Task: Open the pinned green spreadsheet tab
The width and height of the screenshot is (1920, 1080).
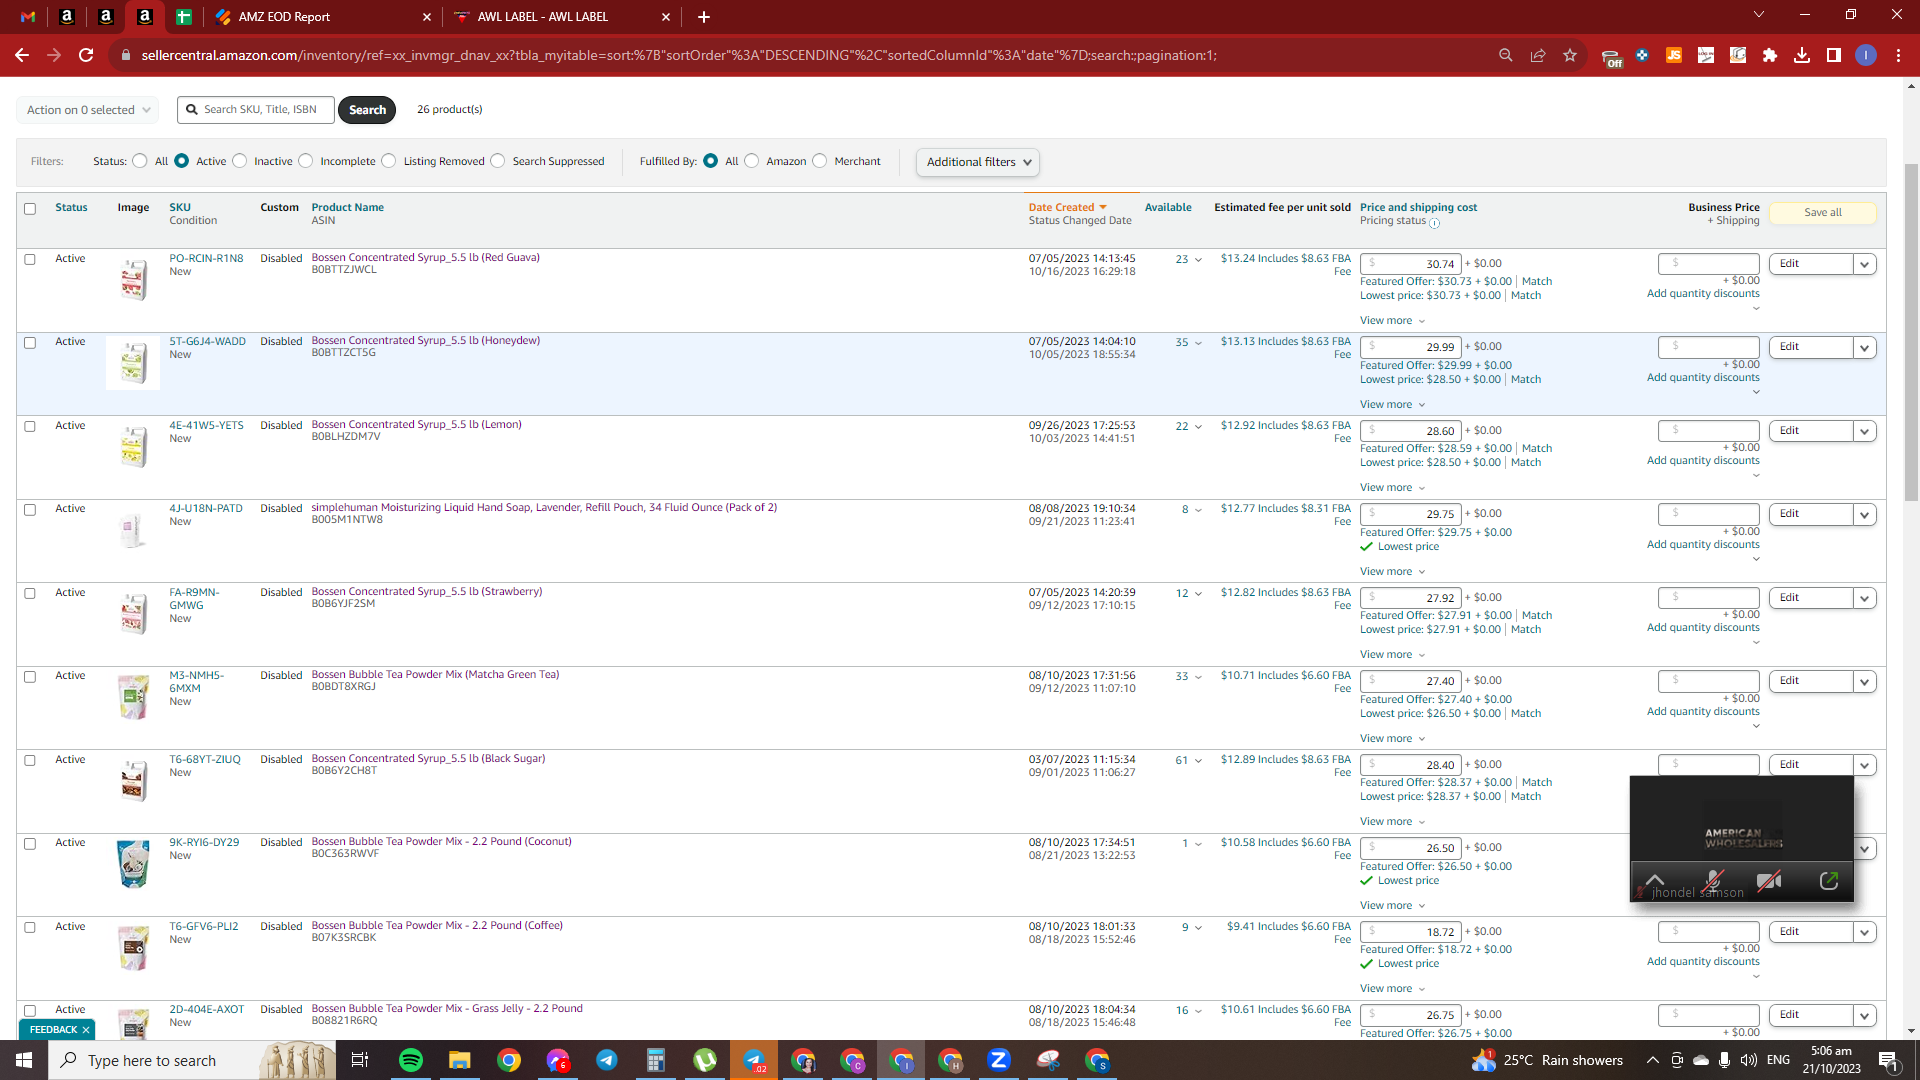Action: (x=184, y=17)
